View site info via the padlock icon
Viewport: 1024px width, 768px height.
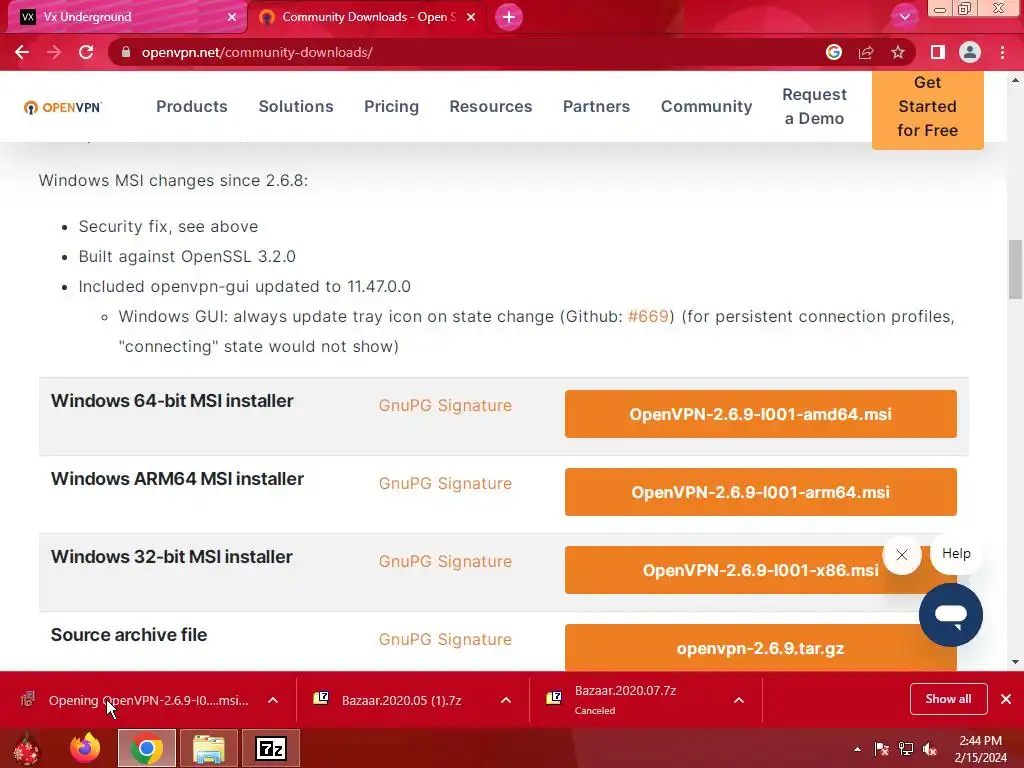tap(126, 52)
